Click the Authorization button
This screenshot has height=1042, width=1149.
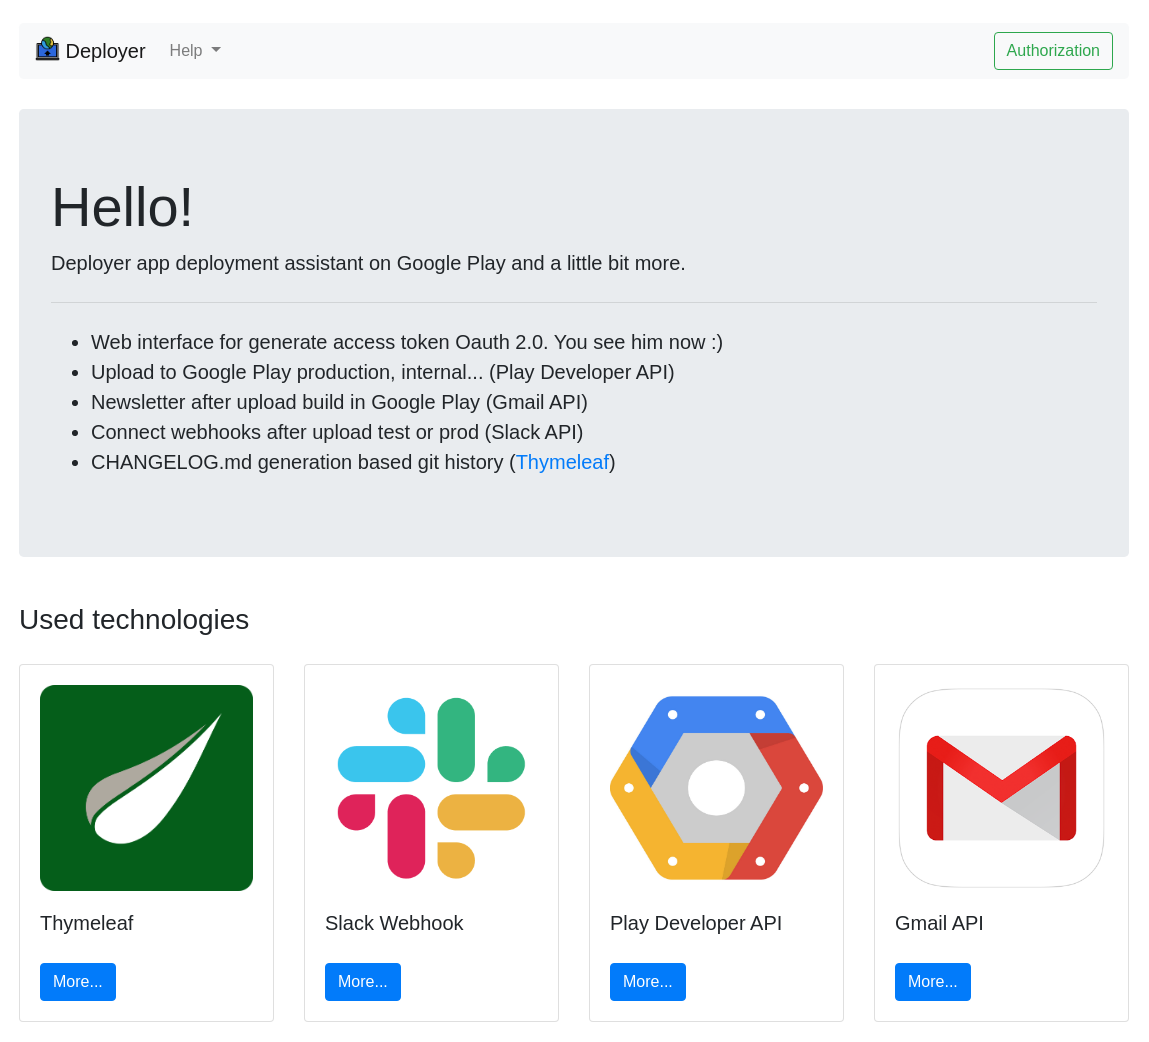[x=1053, y=50]
